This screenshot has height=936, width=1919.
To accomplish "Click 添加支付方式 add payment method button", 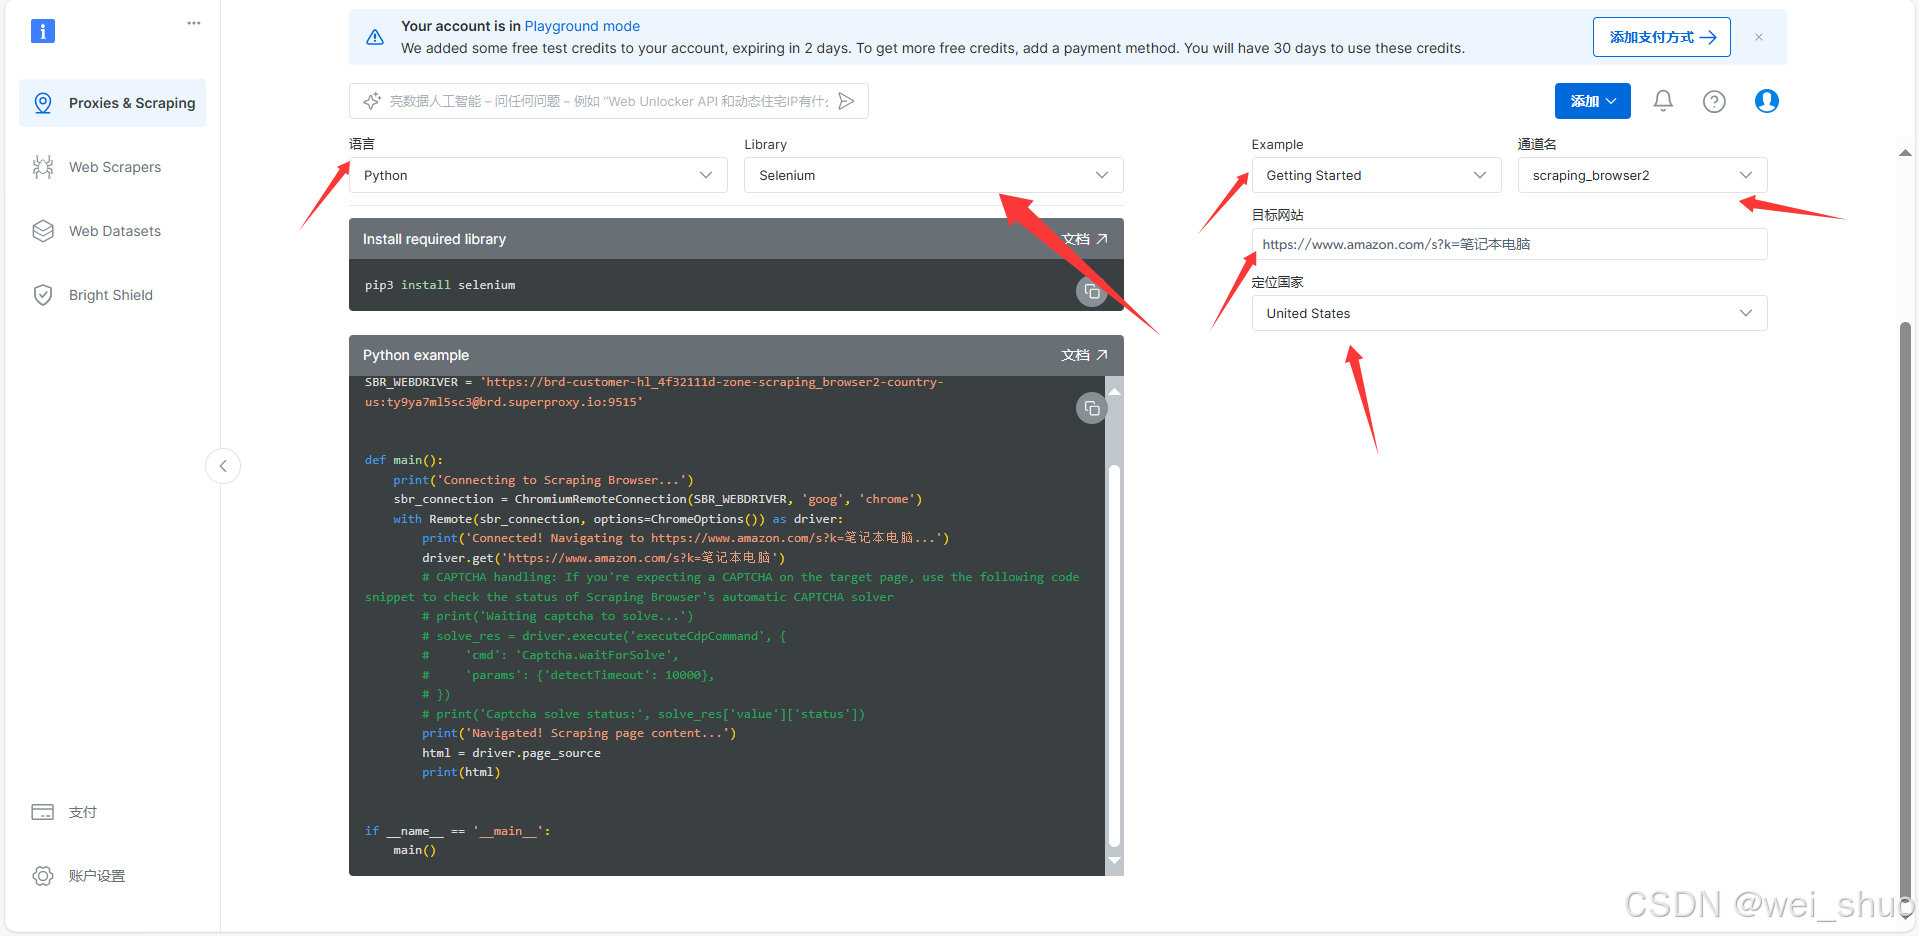I will (x=1661, y=37).
